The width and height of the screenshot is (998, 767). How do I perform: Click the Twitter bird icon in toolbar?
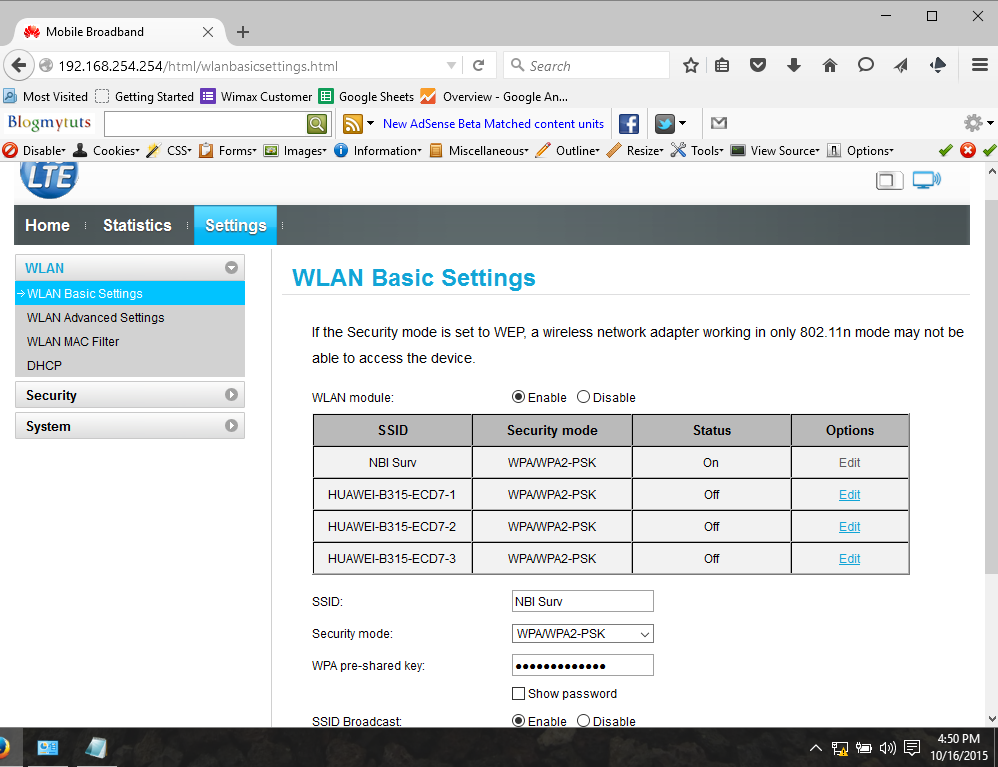point(664,123)
